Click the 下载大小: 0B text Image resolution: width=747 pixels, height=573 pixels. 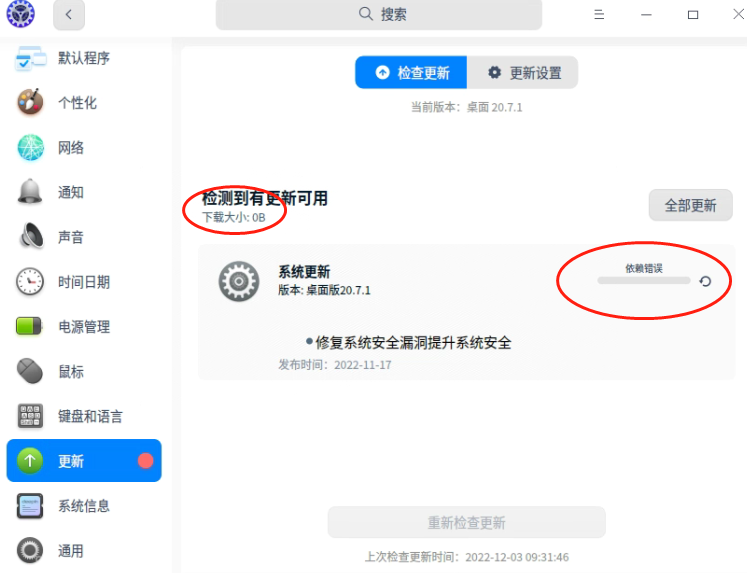coord(234,217)
